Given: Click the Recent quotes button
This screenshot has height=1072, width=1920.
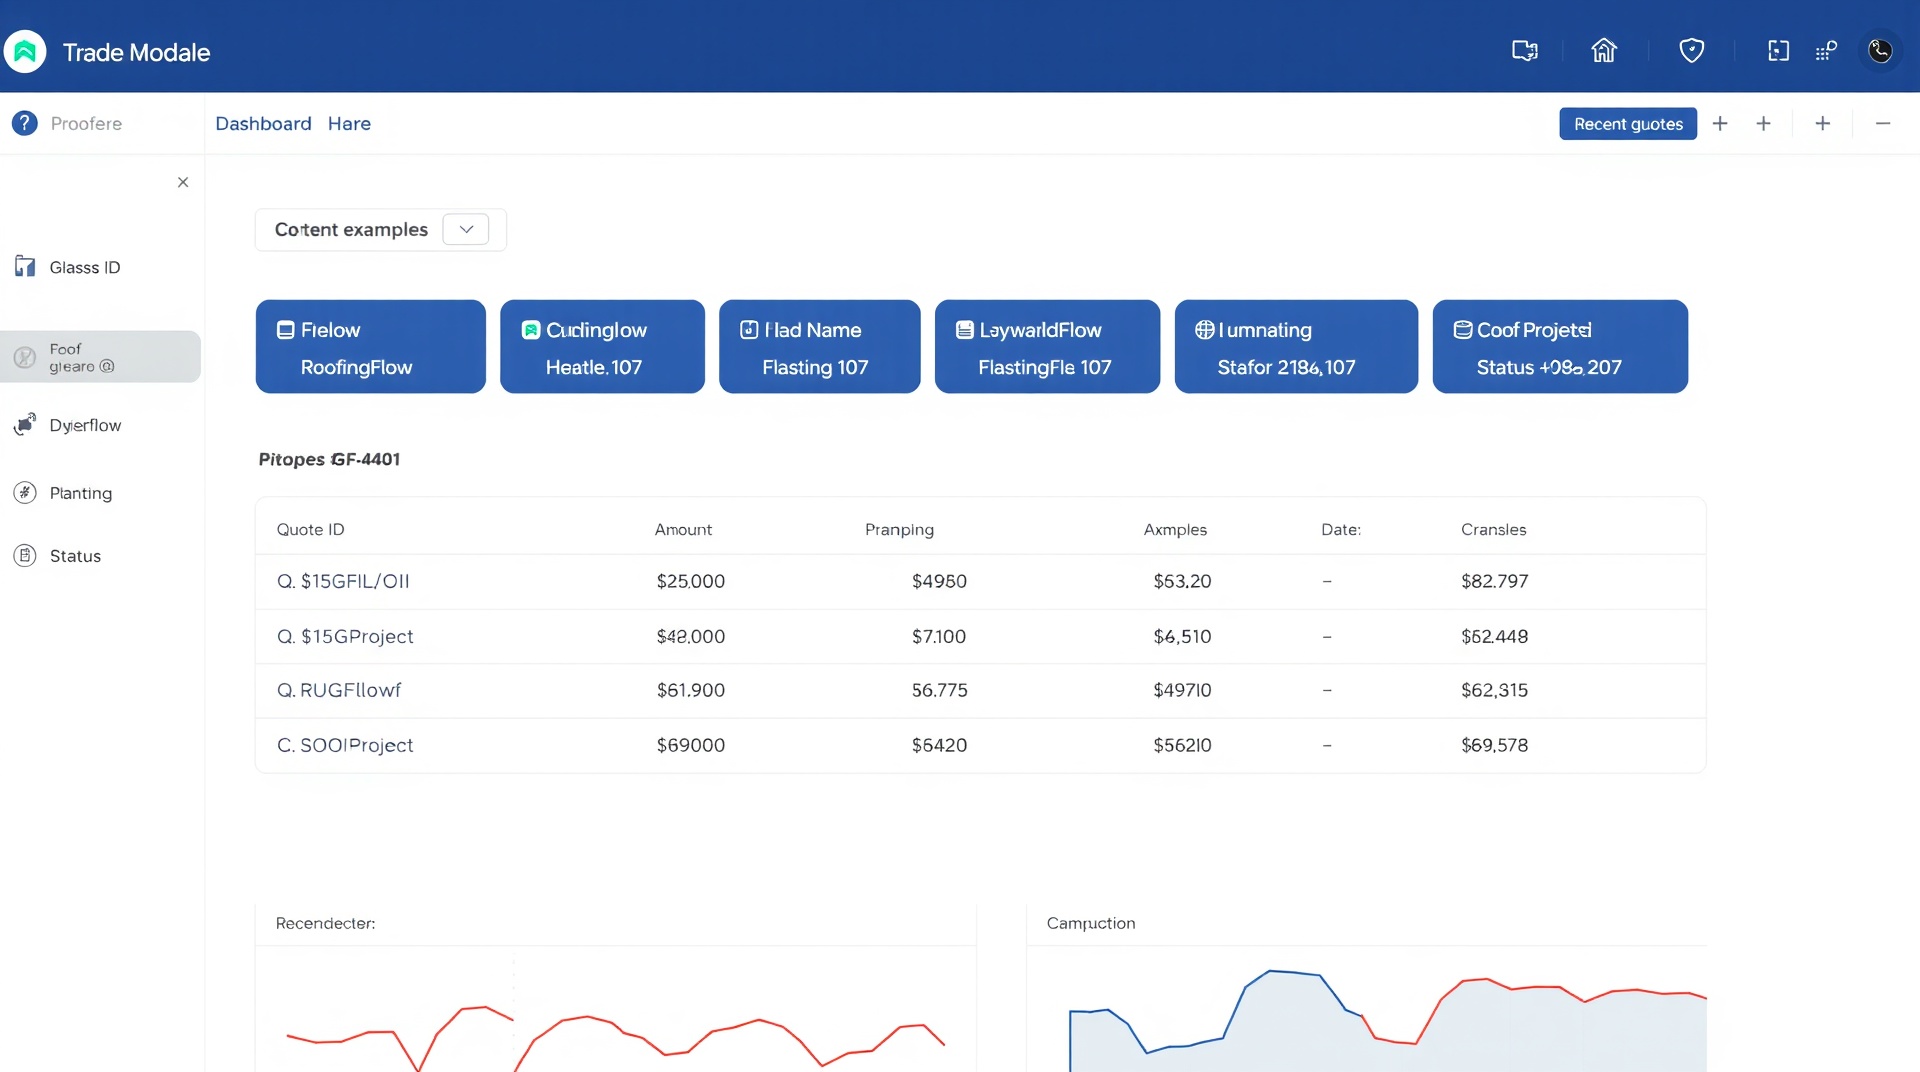Looking at the screenshot, I should 1628,123.
